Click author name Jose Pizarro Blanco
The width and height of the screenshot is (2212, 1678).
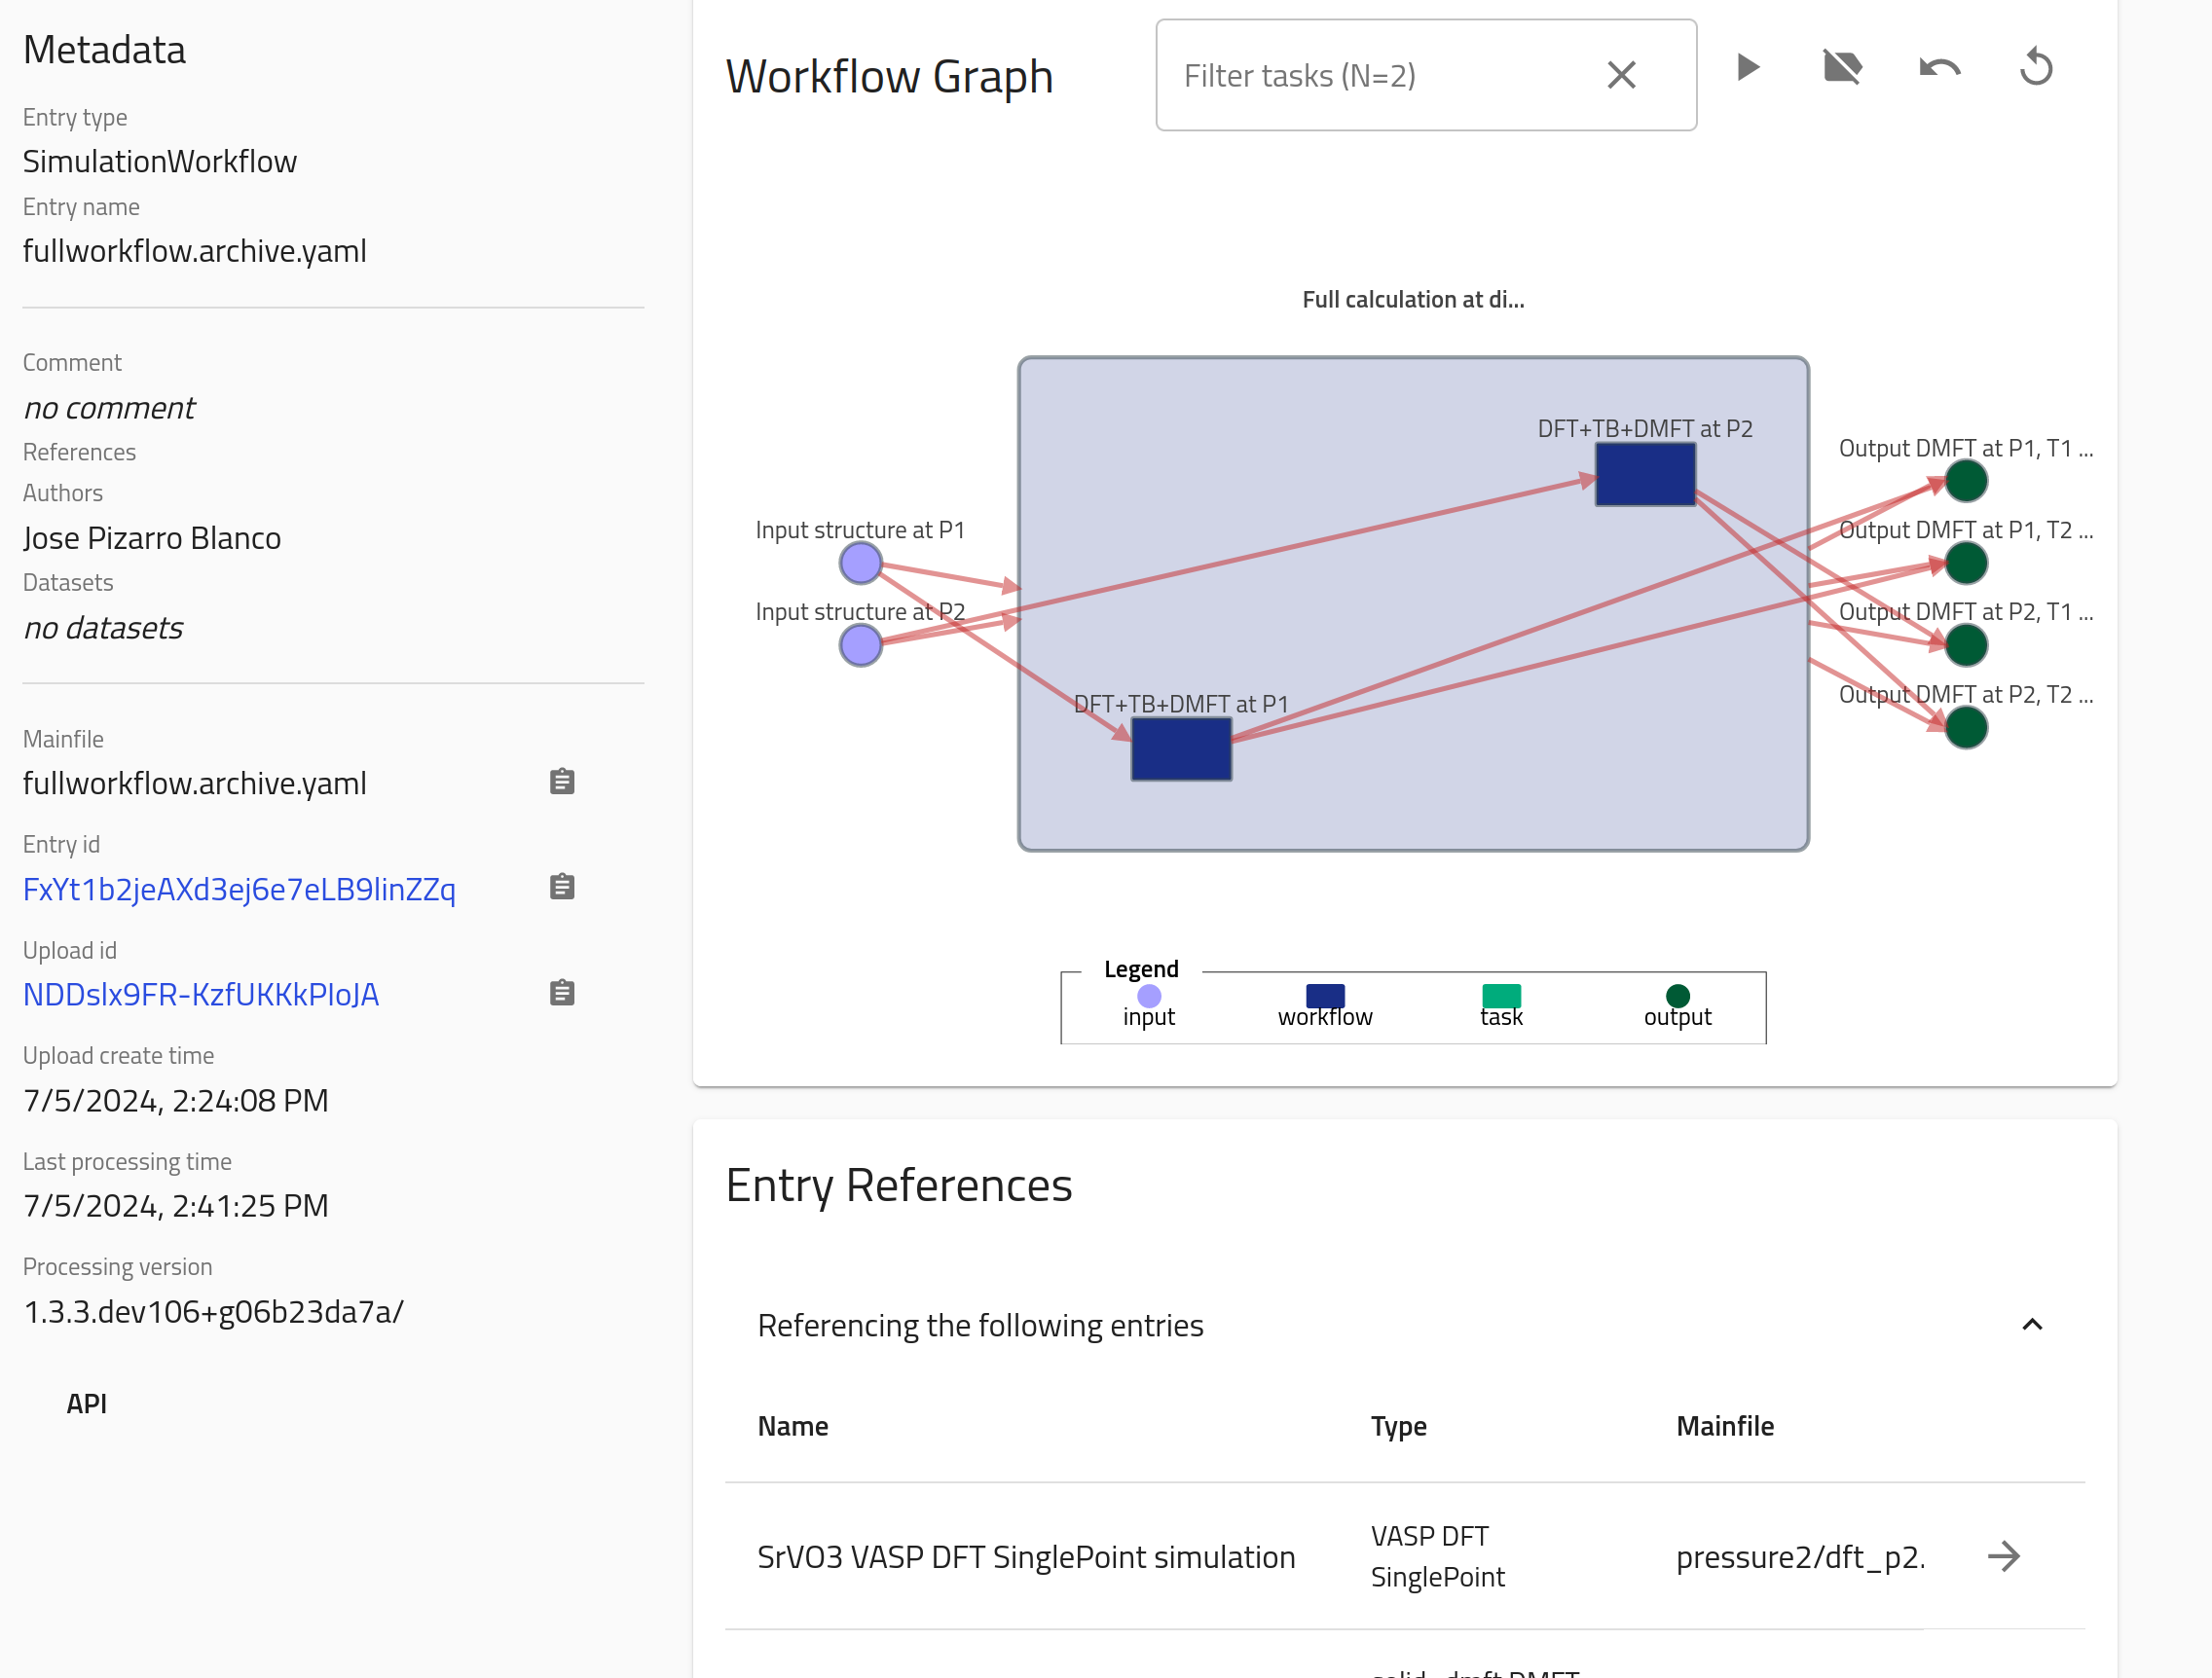[152, 538]
